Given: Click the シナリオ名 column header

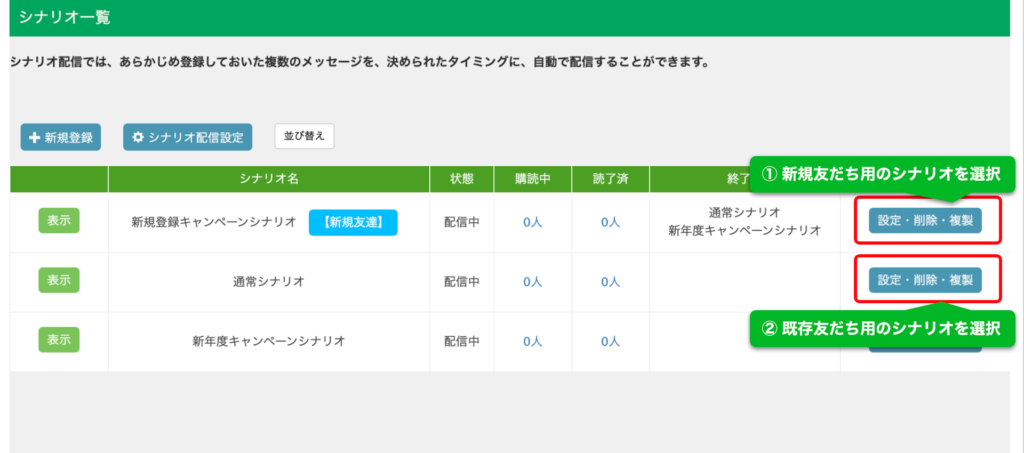Looking at the screenshot, I should [269, 179].
